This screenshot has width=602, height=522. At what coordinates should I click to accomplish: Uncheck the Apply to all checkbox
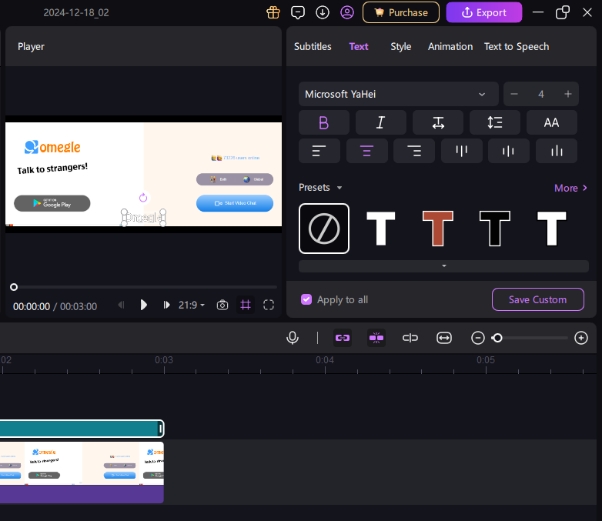tap(307, 299)
